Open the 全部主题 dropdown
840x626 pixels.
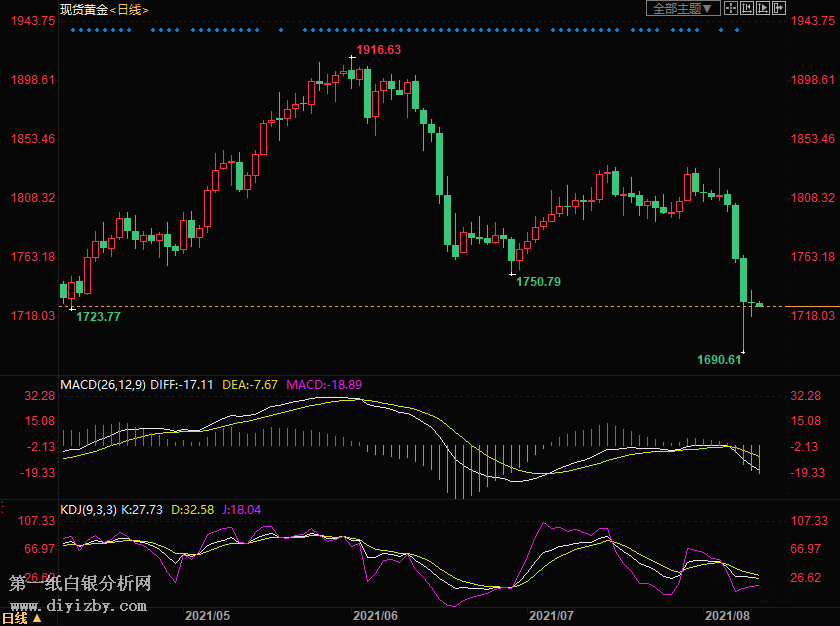(x=684, y=9)
